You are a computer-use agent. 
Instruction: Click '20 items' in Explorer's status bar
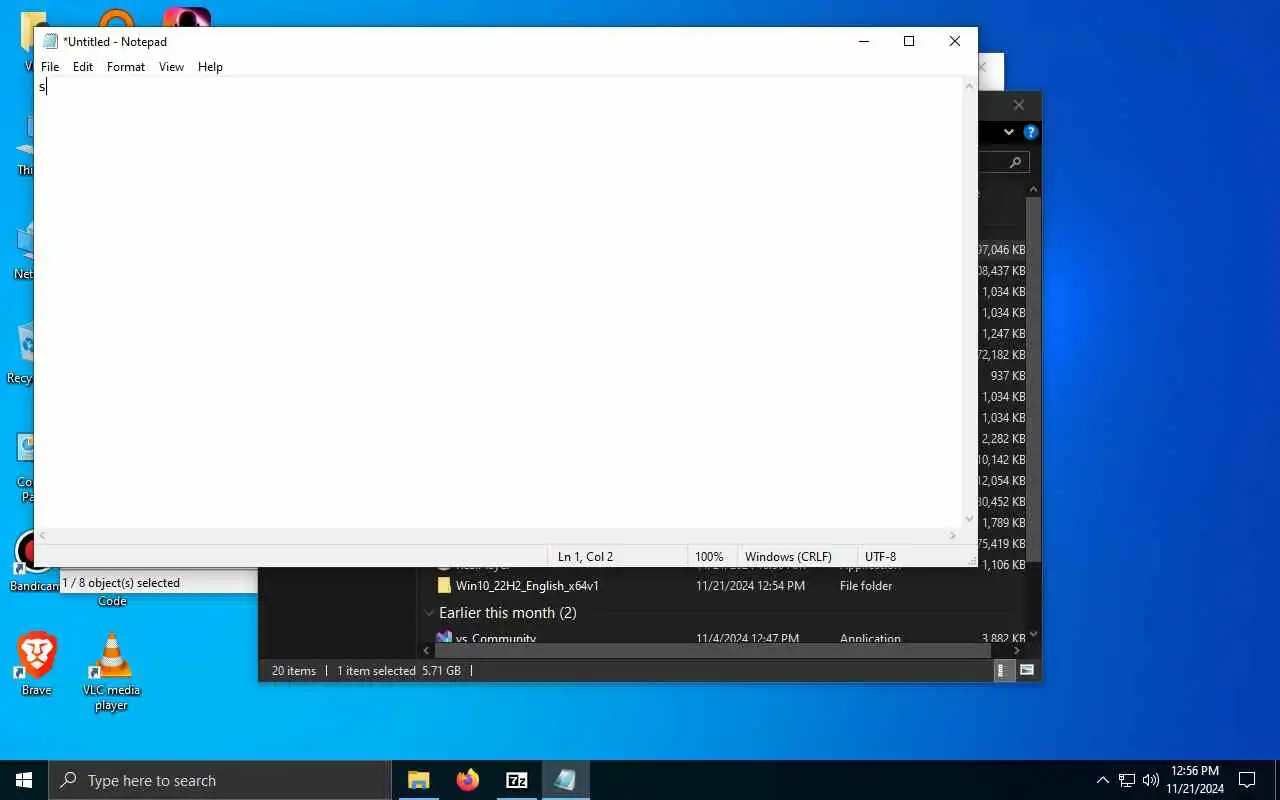[x=294, y=671]
